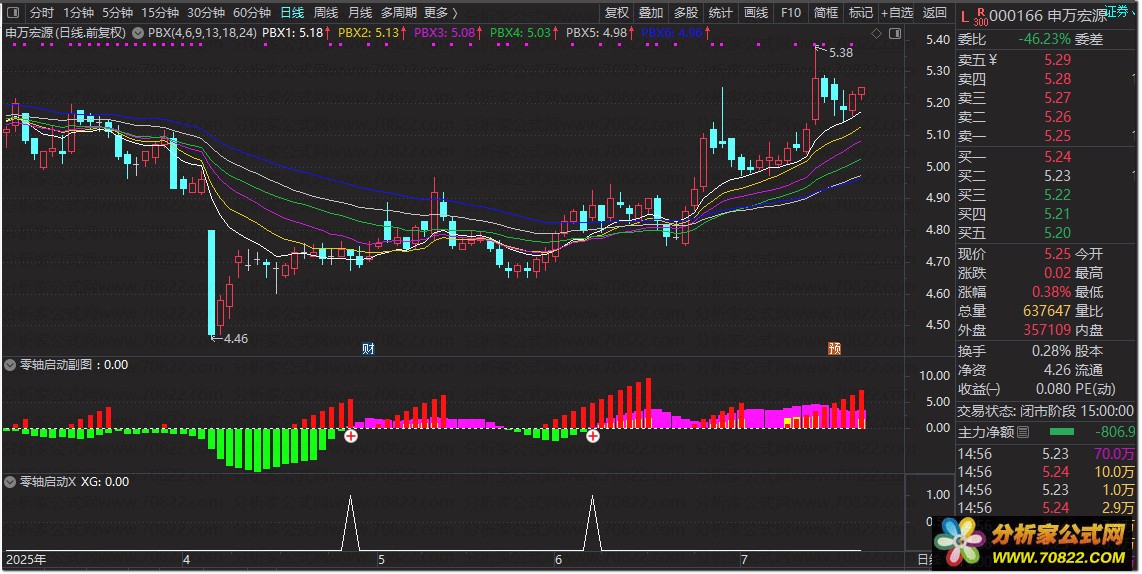Click the 5.38 high price label
This screenshot has height=574, width=1142.
[841, 52]
